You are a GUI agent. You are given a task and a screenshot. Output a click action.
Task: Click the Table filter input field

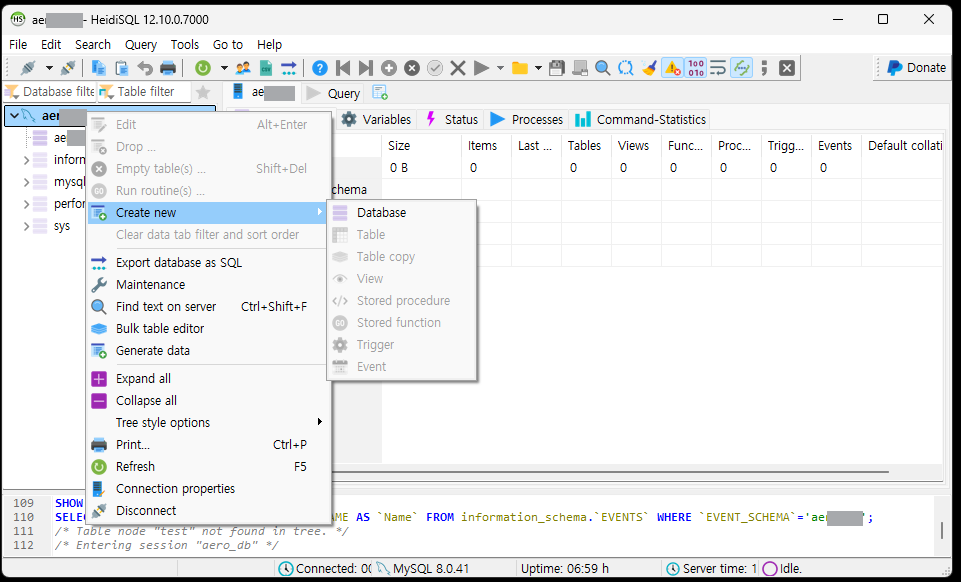point(144,92)
